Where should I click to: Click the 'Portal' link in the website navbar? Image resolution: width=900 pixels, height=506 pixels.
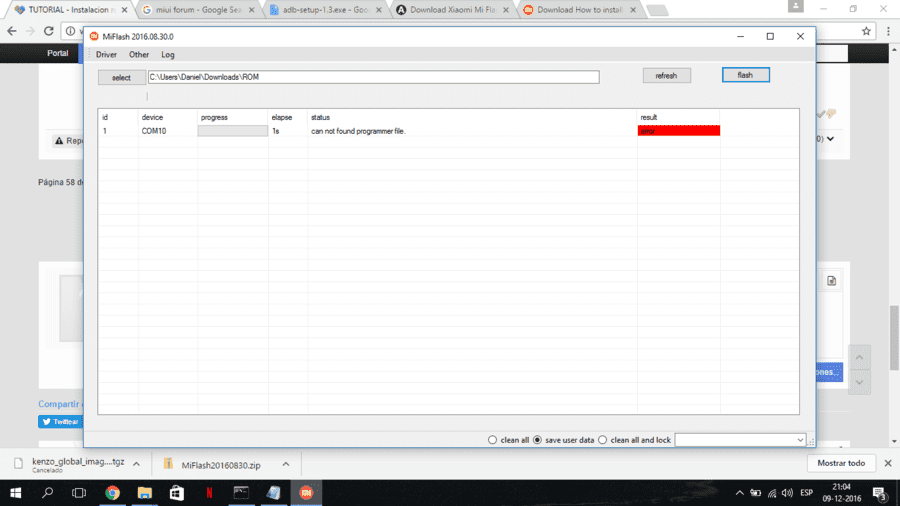[57, 53]
